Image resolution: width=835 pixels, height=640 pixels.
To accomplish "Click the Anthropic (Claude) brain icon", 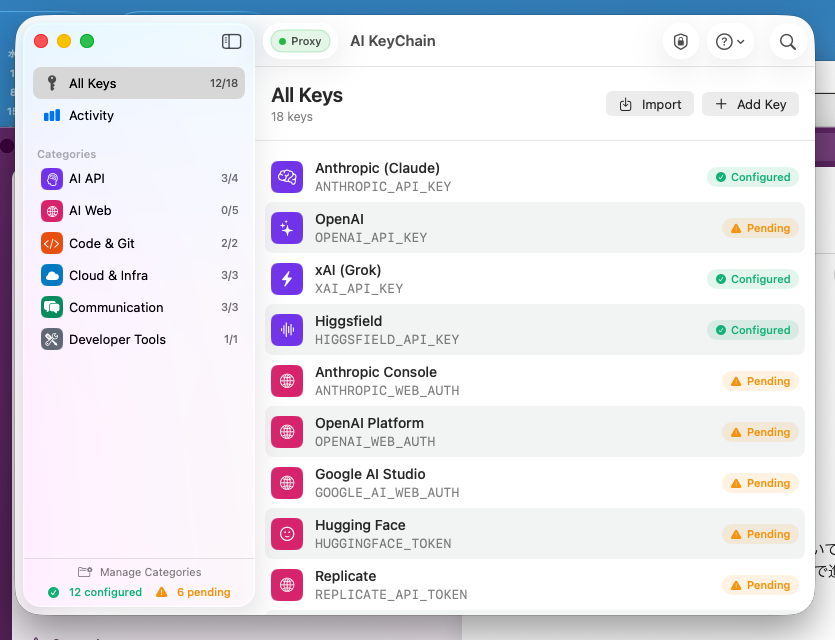I will (x=287, y=177).
